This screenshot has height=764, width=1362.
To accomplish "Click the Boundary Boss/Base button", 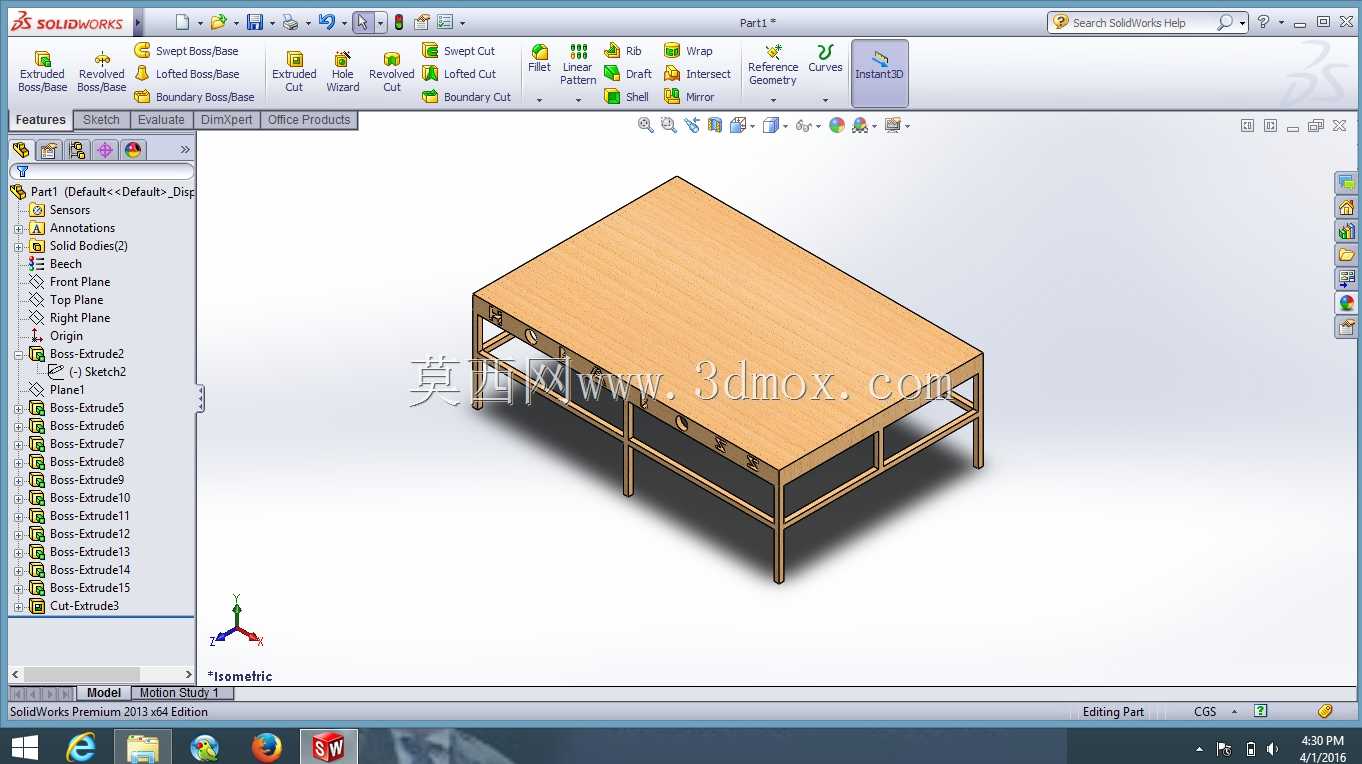I will point(194,97).
